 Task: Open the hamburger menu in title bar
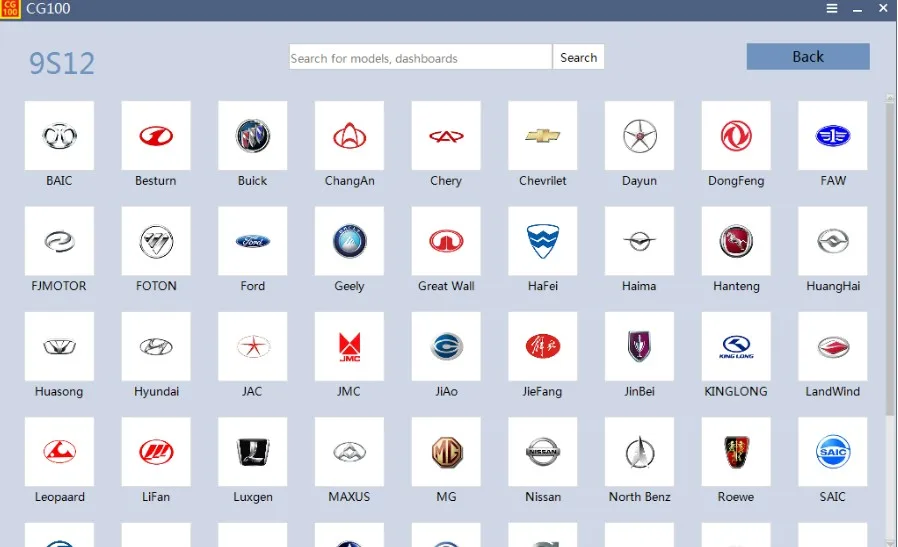click(832, 9)
